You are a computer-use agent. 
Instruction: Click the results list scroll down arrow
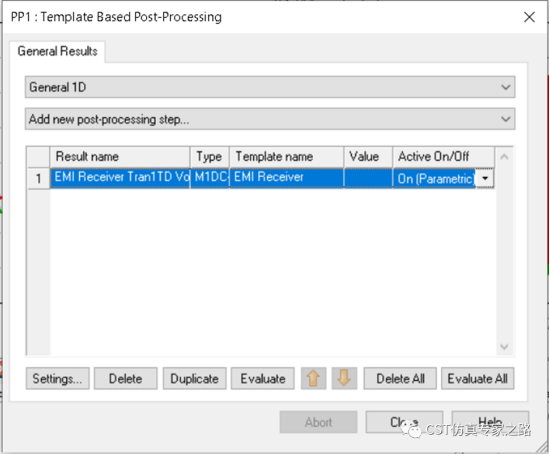click(x=504, y=347)
